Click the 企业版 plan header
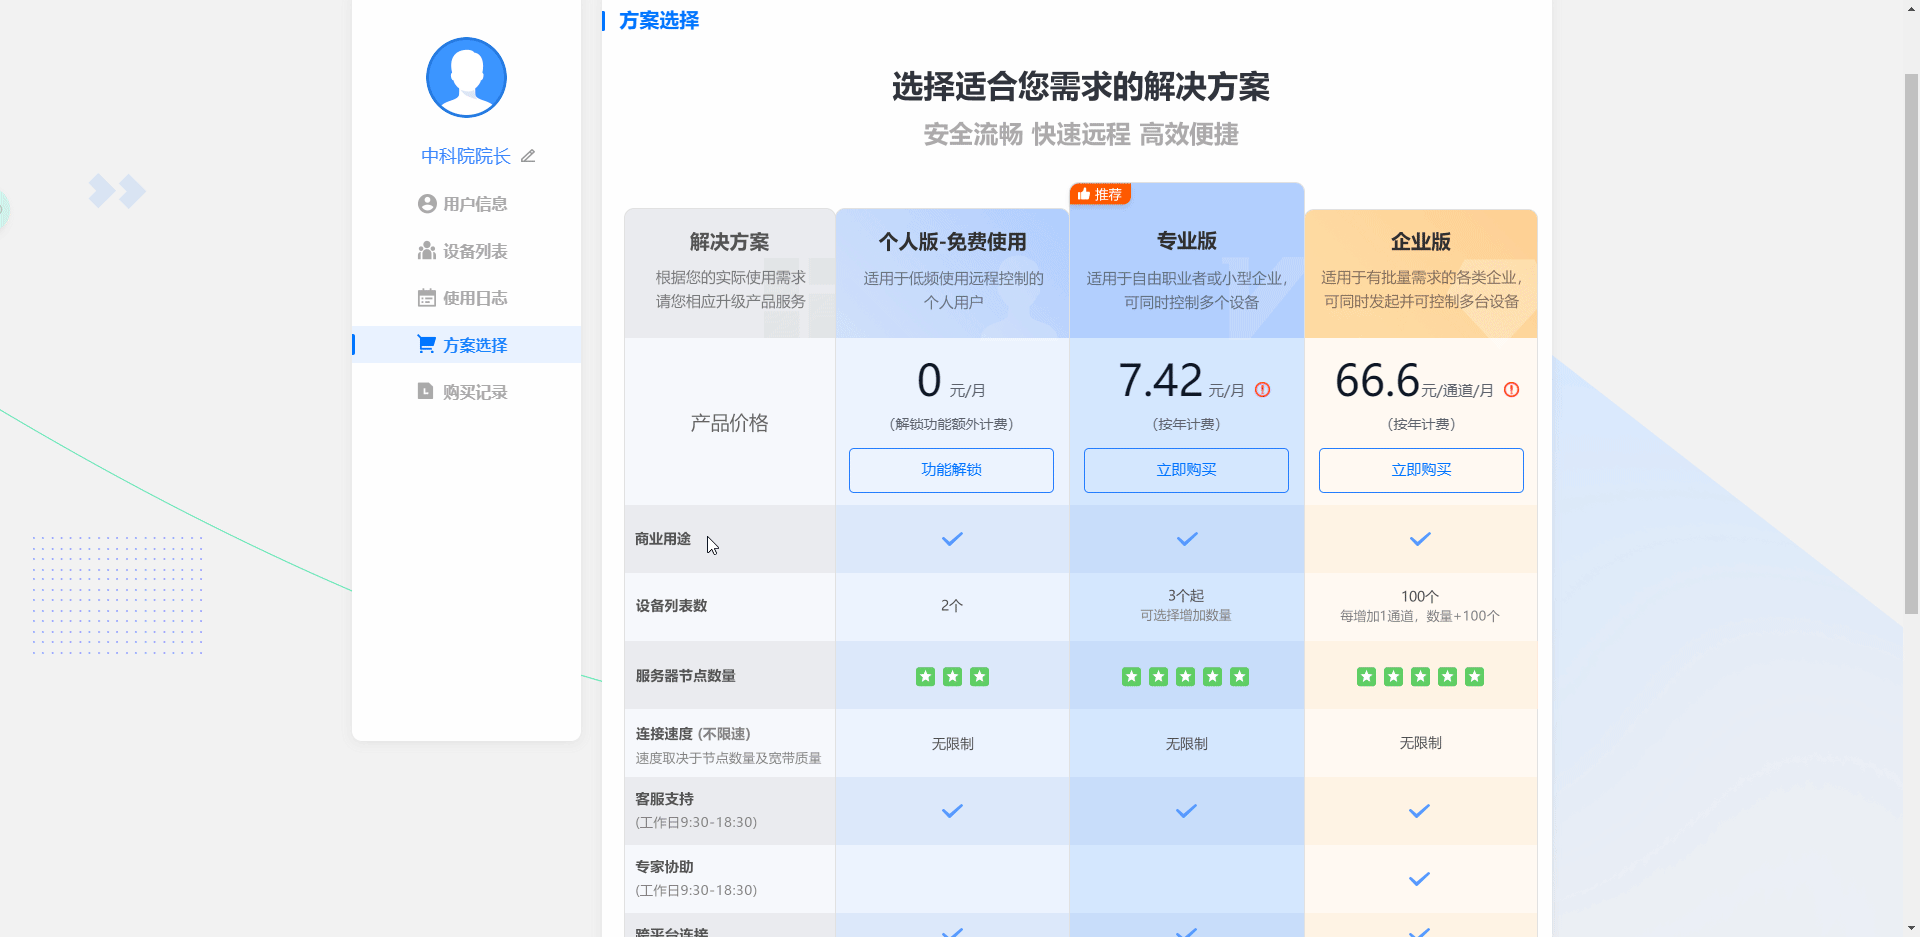The image size is (1920, 937). 1421,242
